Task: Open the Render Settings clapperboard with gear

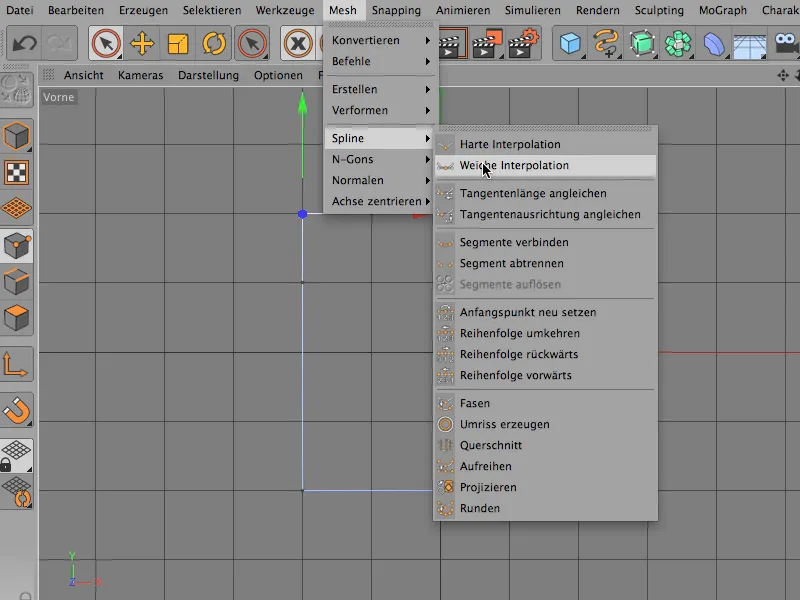Action: point(523,44)
